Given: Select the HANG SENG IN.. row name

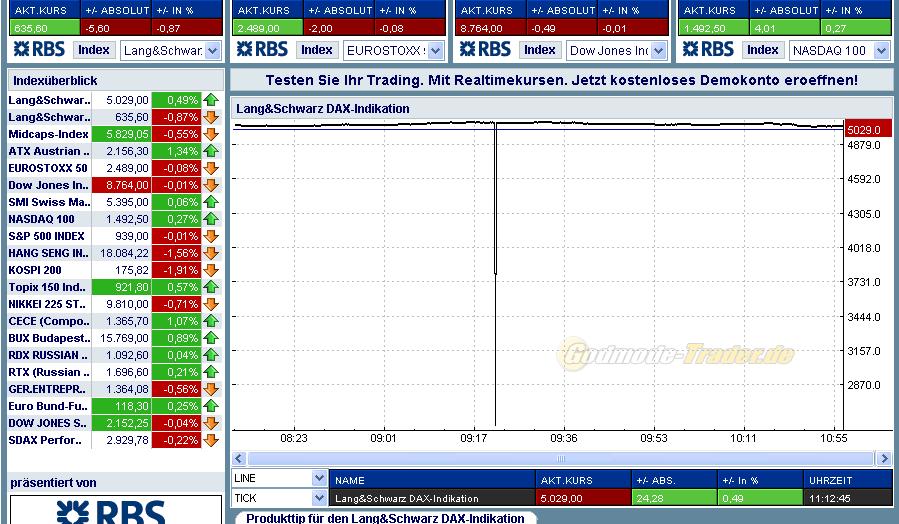Looking at the screenshot, I should (48, 253).
